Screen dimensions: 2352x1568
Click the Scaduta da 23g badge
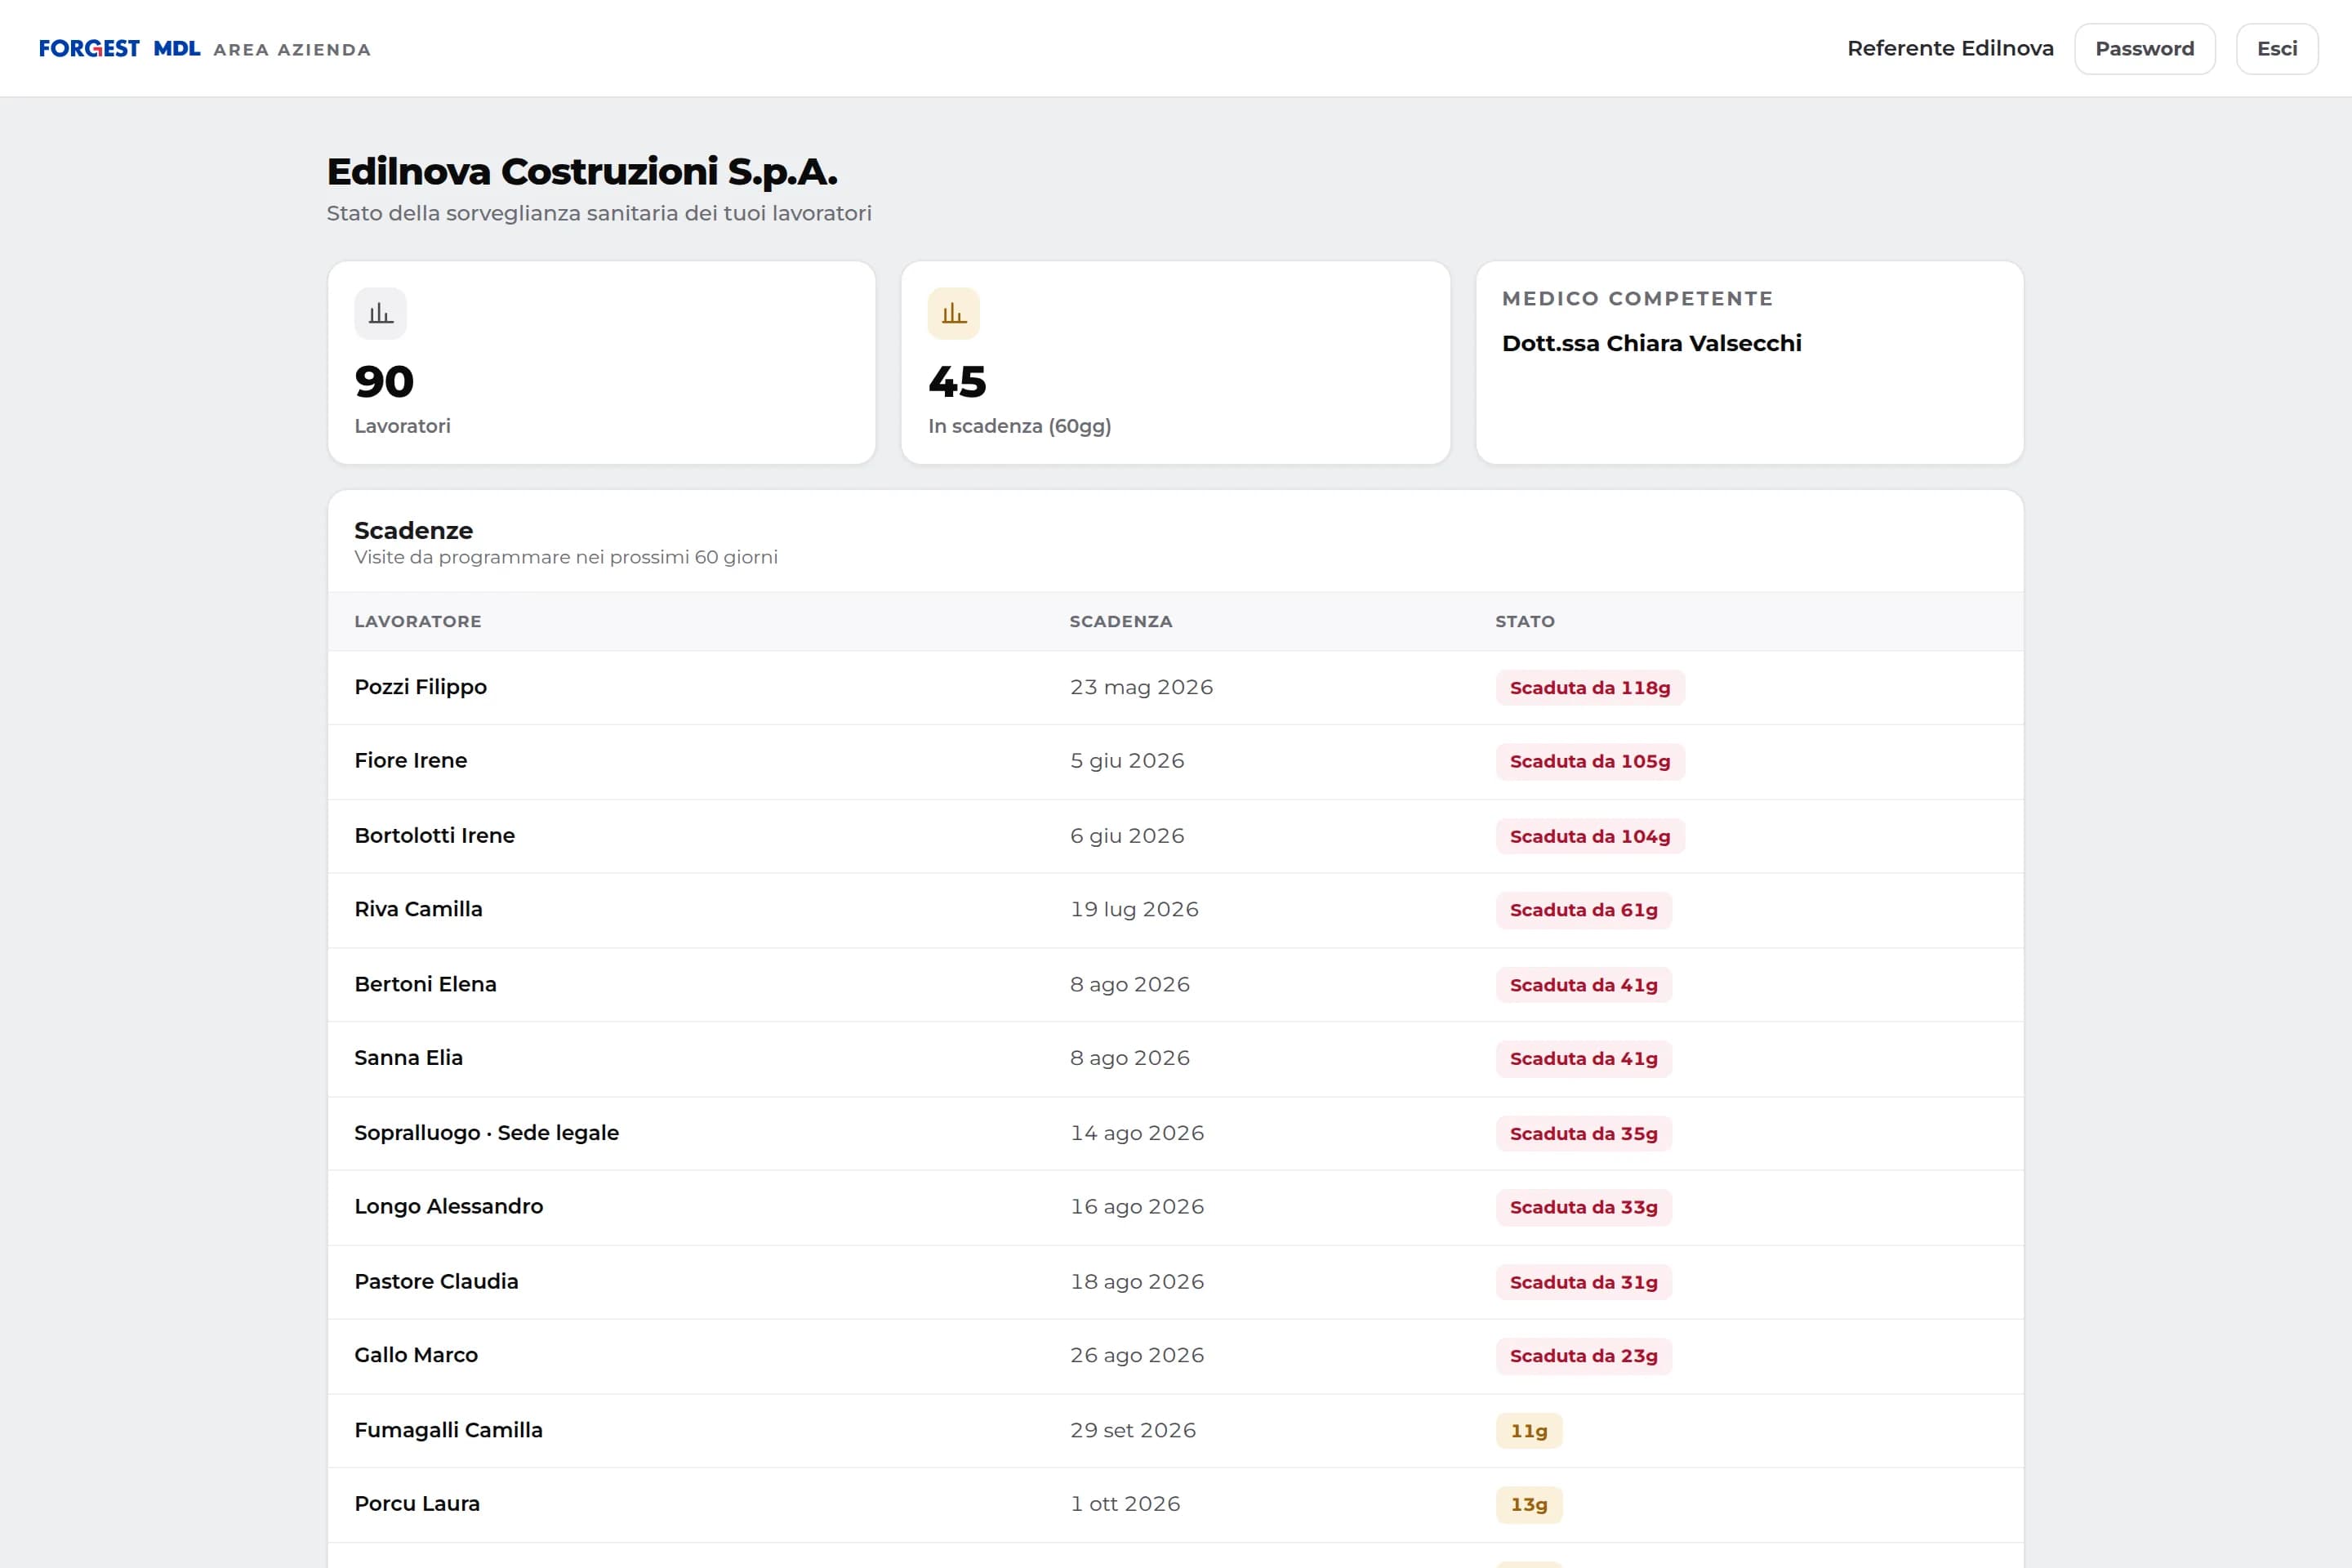[x=1584, y=1356]
